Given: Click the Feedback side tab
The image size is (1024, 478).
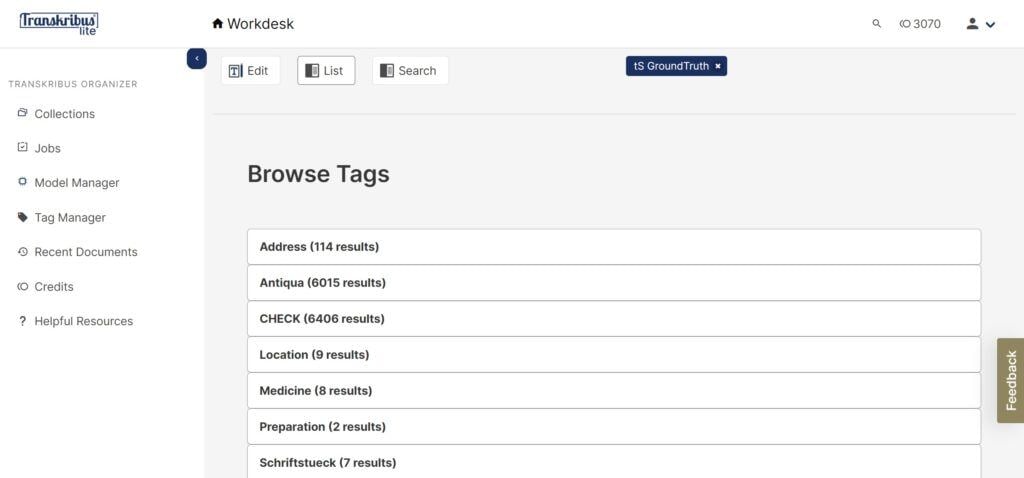Looking at the screenshot, I should pyautogui.click(x=1010, y=380).
